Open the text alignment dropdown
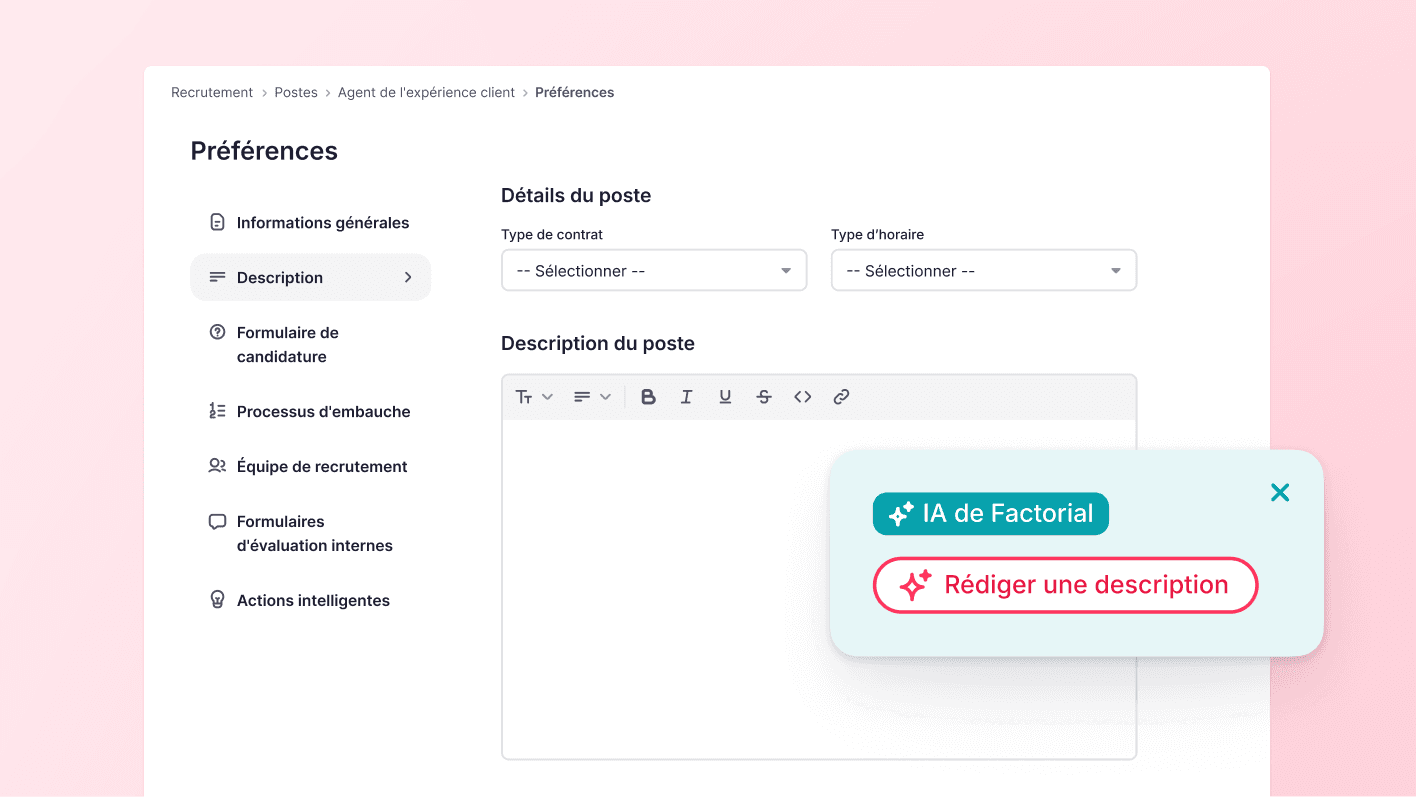 coord(592,396)
